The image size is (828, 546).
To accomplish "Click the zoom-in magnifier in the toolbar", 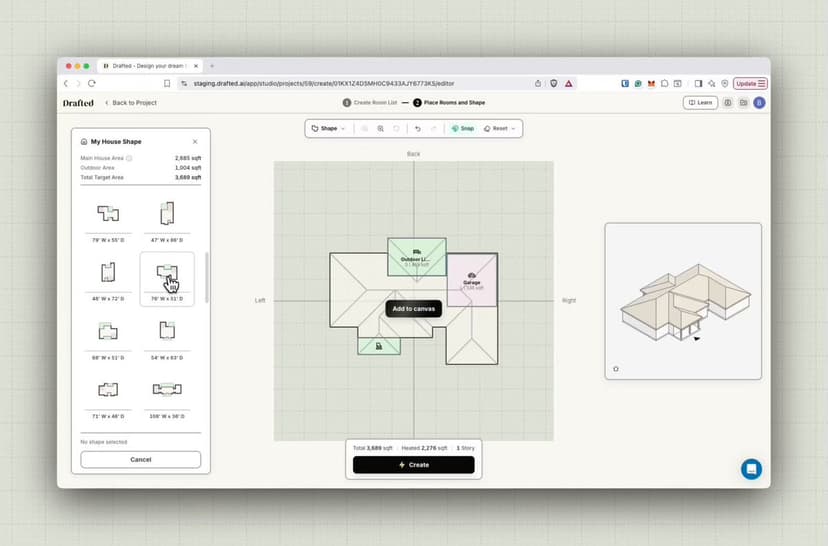I will [380, 128].
